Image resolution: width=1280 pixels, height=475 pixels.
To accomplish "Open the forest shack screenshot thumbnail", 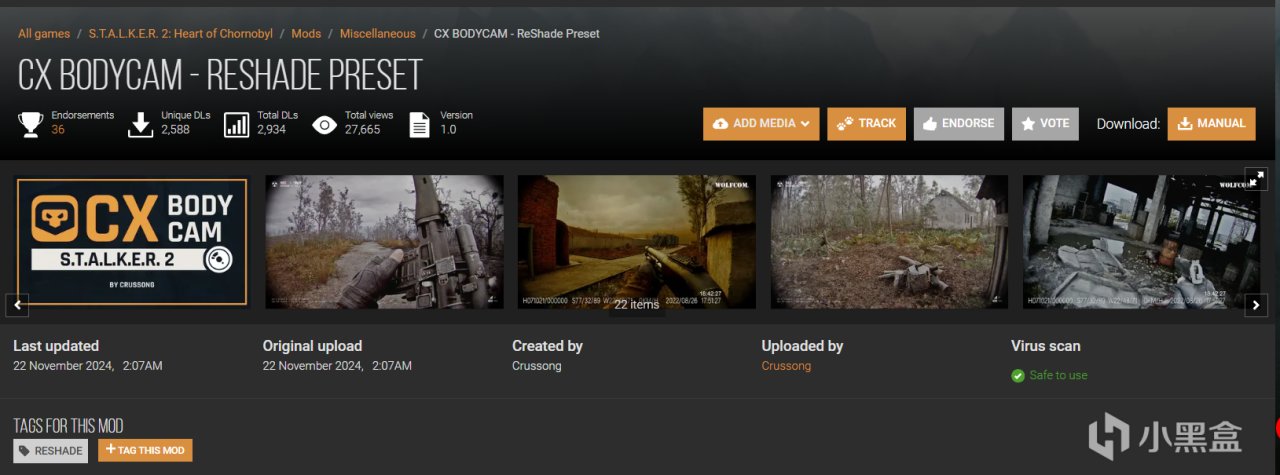I will [x=889, y=242].
